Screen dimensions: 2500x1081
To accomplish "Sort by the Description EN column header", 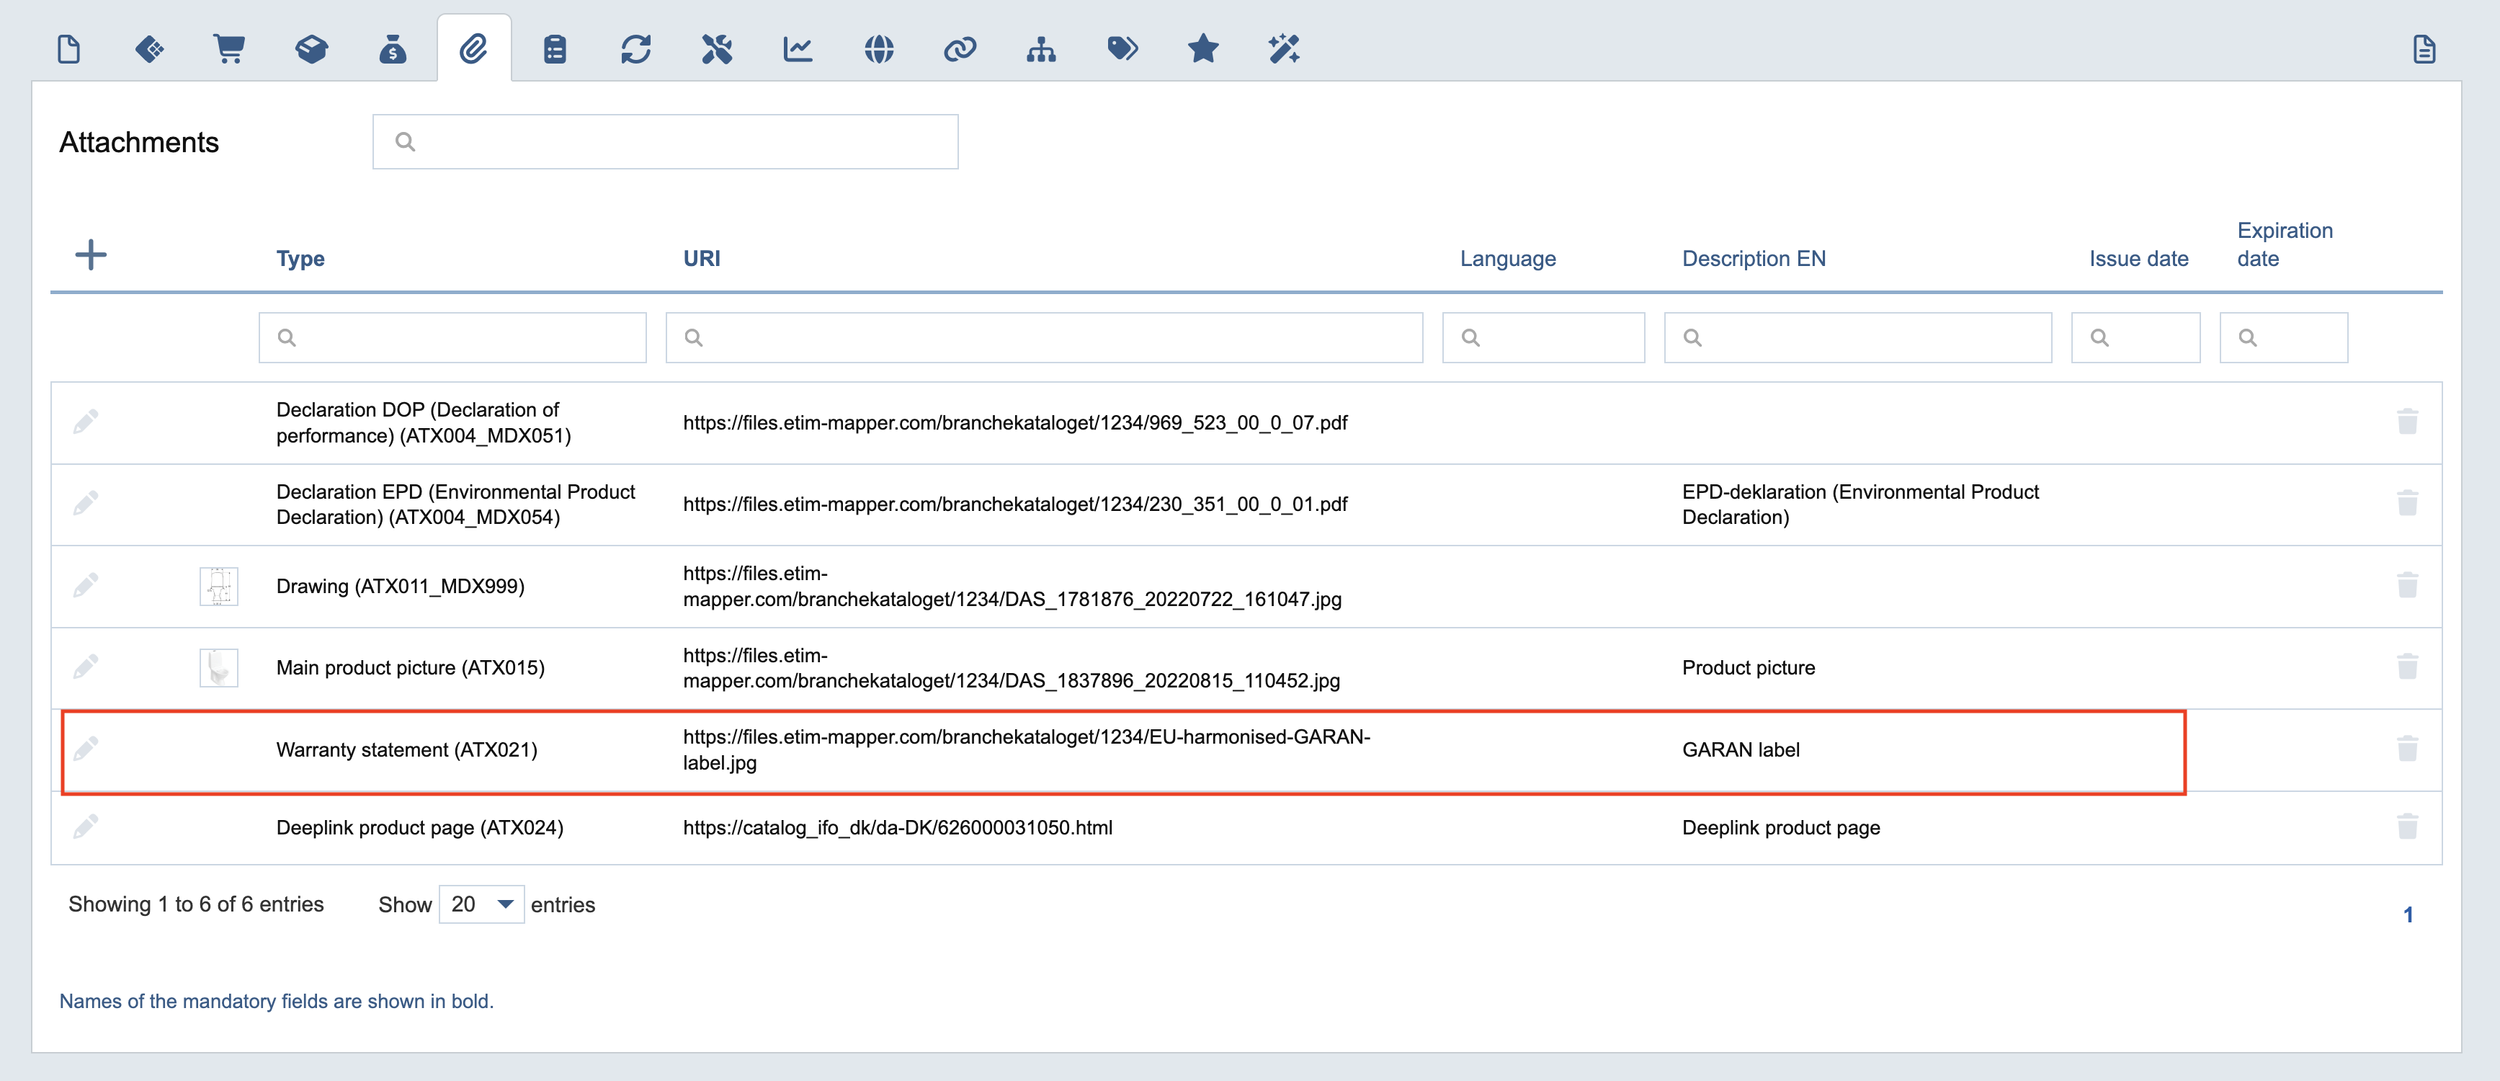I will pyautogui.click(x=1754, y=258).
